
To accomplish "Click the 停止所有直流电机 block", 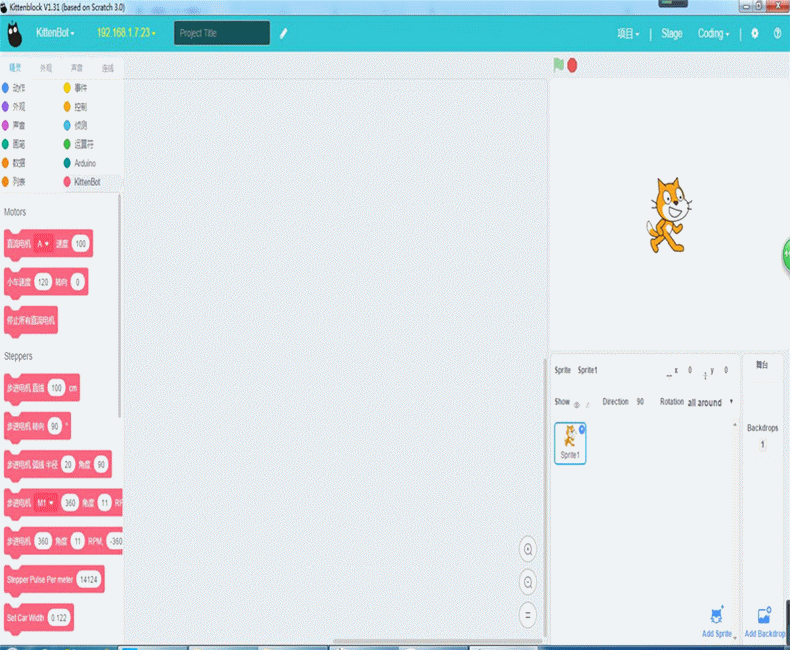I will tap(31, 320).
